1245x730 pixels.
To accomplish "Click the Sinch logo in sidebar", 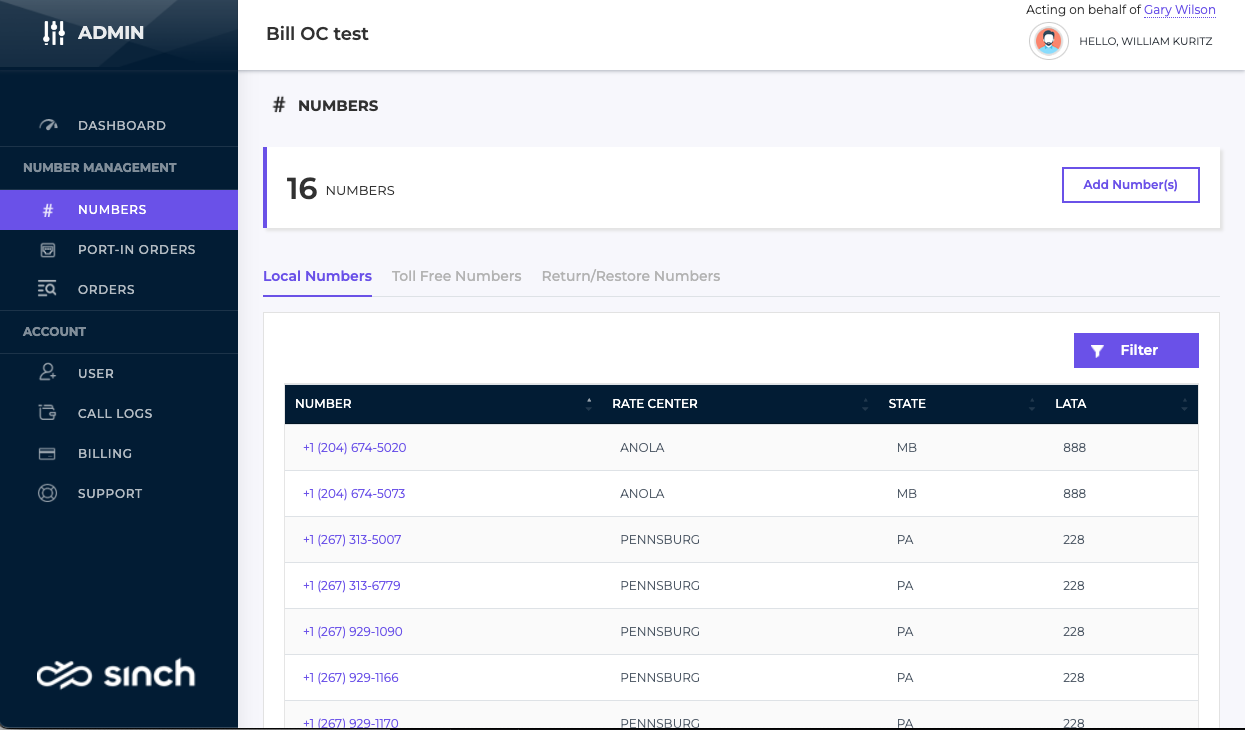I will [116, 674].
